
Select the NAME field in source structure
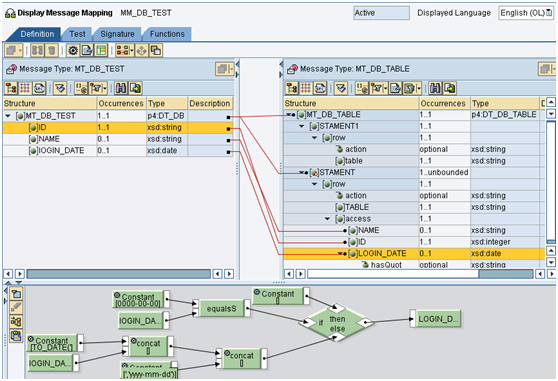(50, 139)
